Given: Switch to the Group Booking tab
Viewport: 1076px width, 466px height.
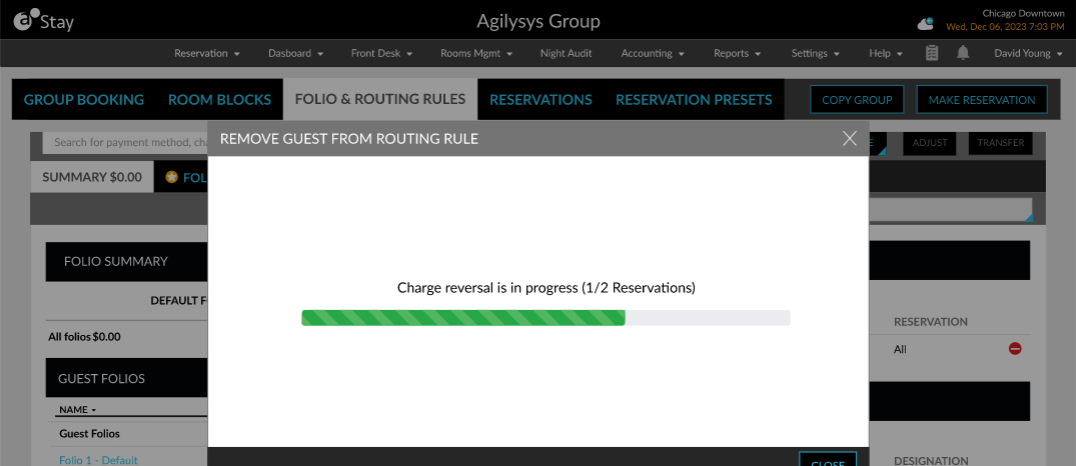Looking at the screenshot, I should click(x=84, y=100).
